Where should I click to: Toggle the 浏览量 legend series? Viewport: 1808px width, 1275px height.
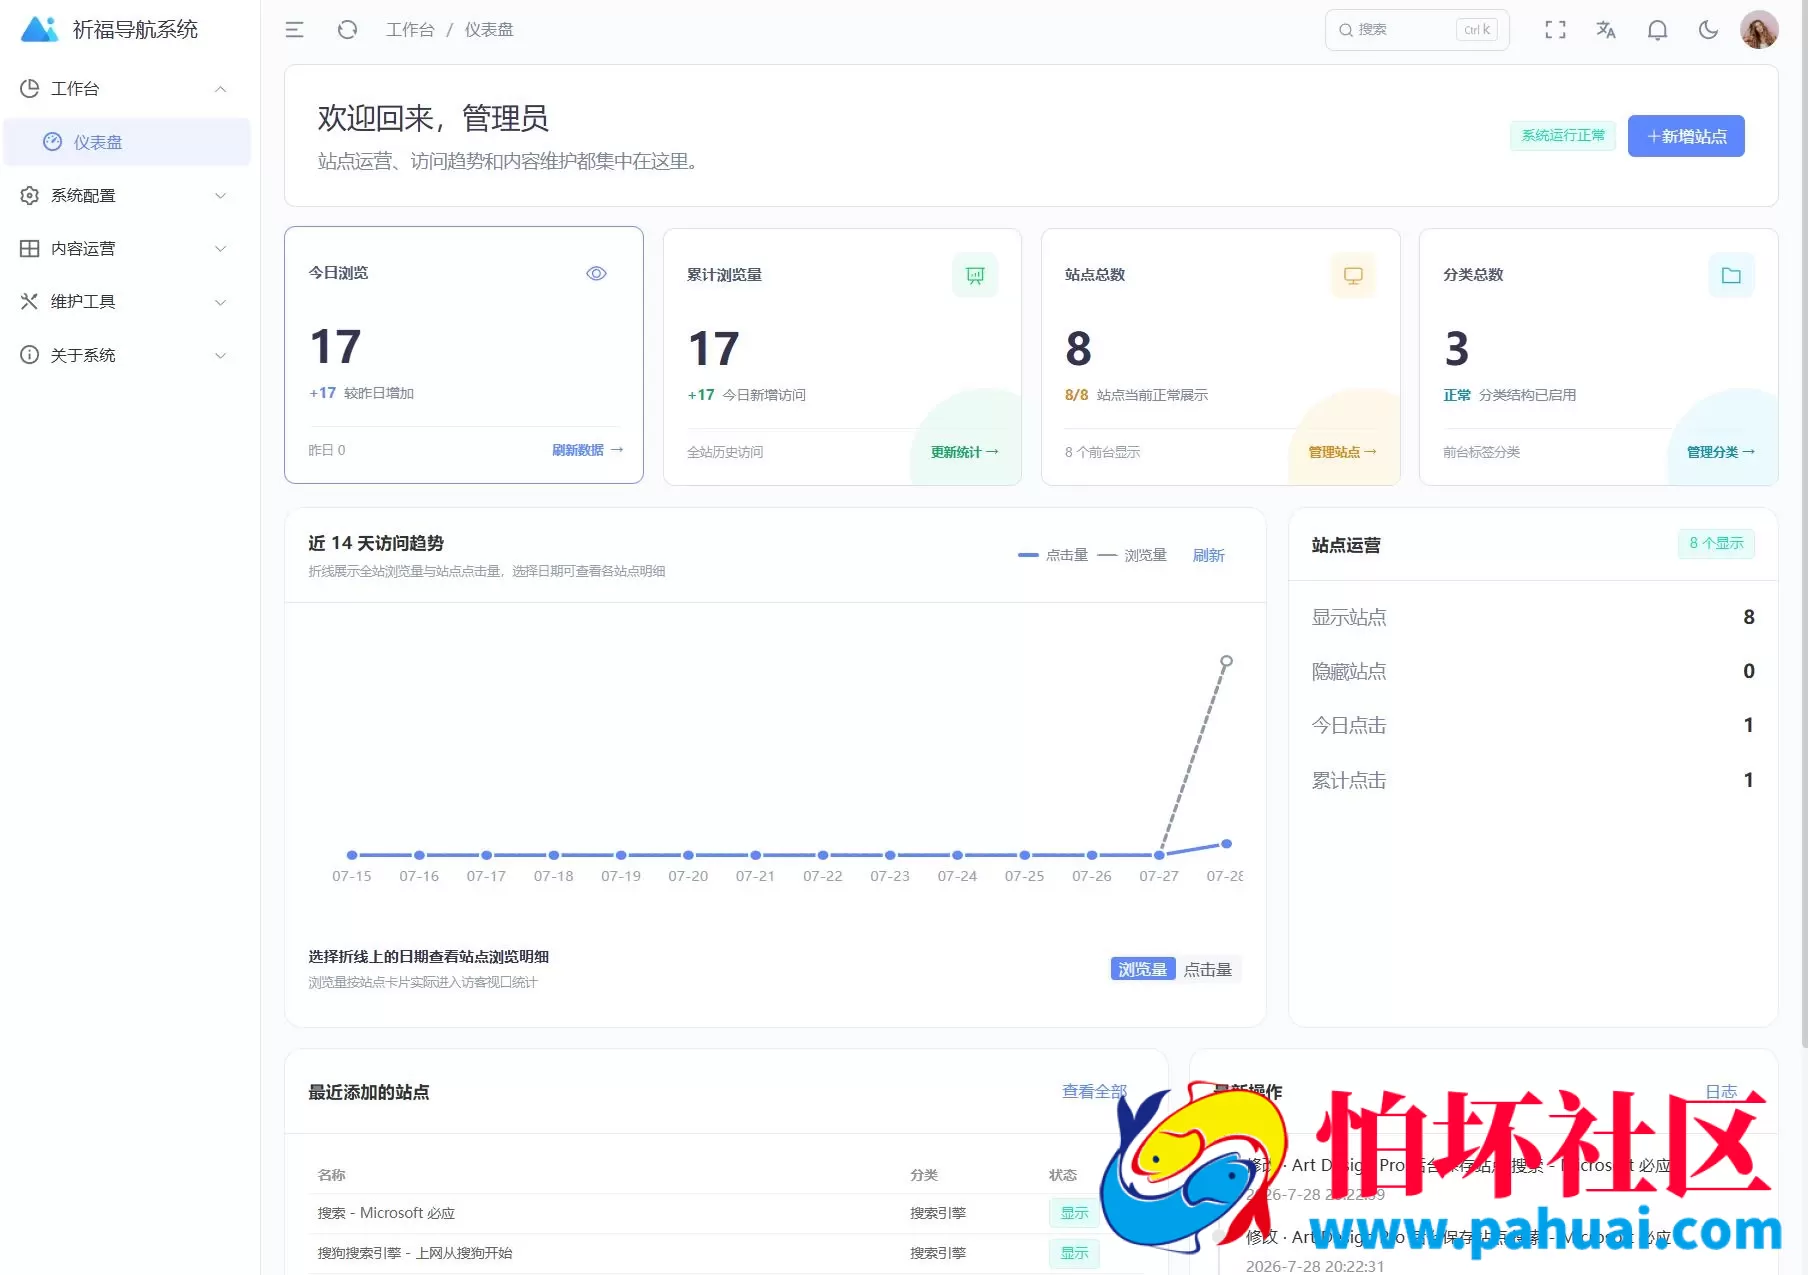(x=1132, y=555)
